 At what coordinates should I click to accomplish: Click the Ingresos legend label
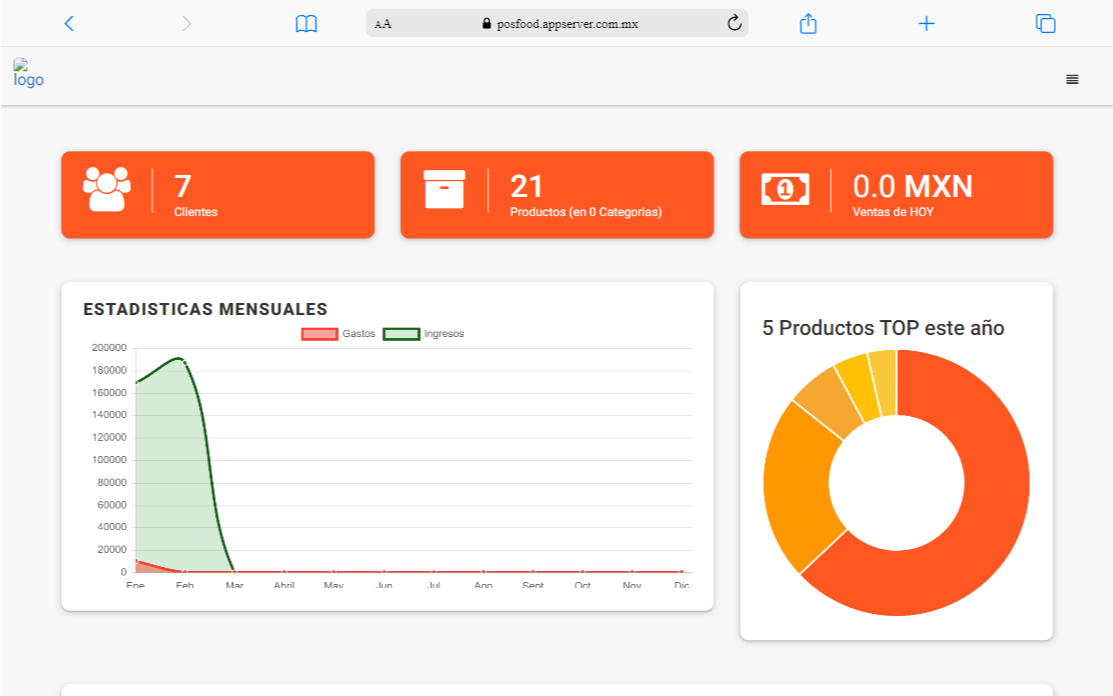click(444, 333)
